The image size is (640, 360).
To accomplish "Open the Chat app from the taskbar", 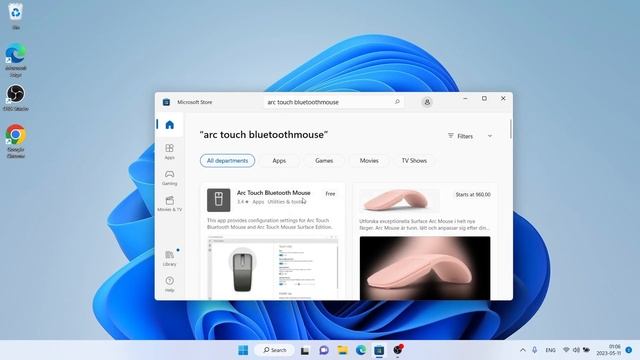I will coord(324,350).
